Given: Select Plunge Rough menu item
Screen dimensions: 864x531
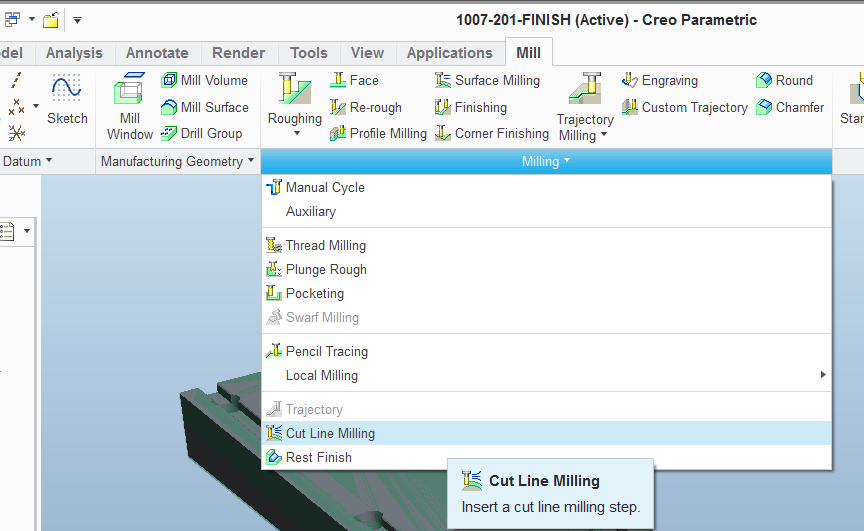Looking at the screenshot, I should click(546, 269).
